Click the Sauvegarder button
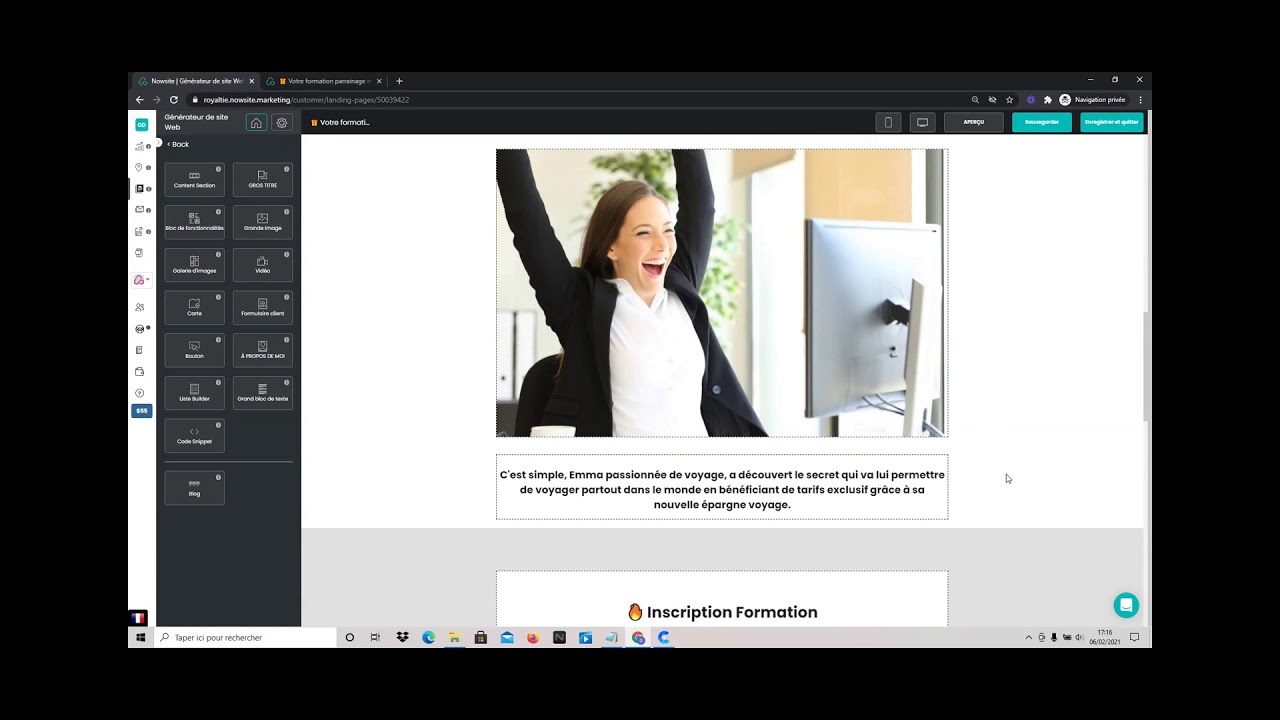This screenshot has width=1280, height=720. coord(1041,122)
